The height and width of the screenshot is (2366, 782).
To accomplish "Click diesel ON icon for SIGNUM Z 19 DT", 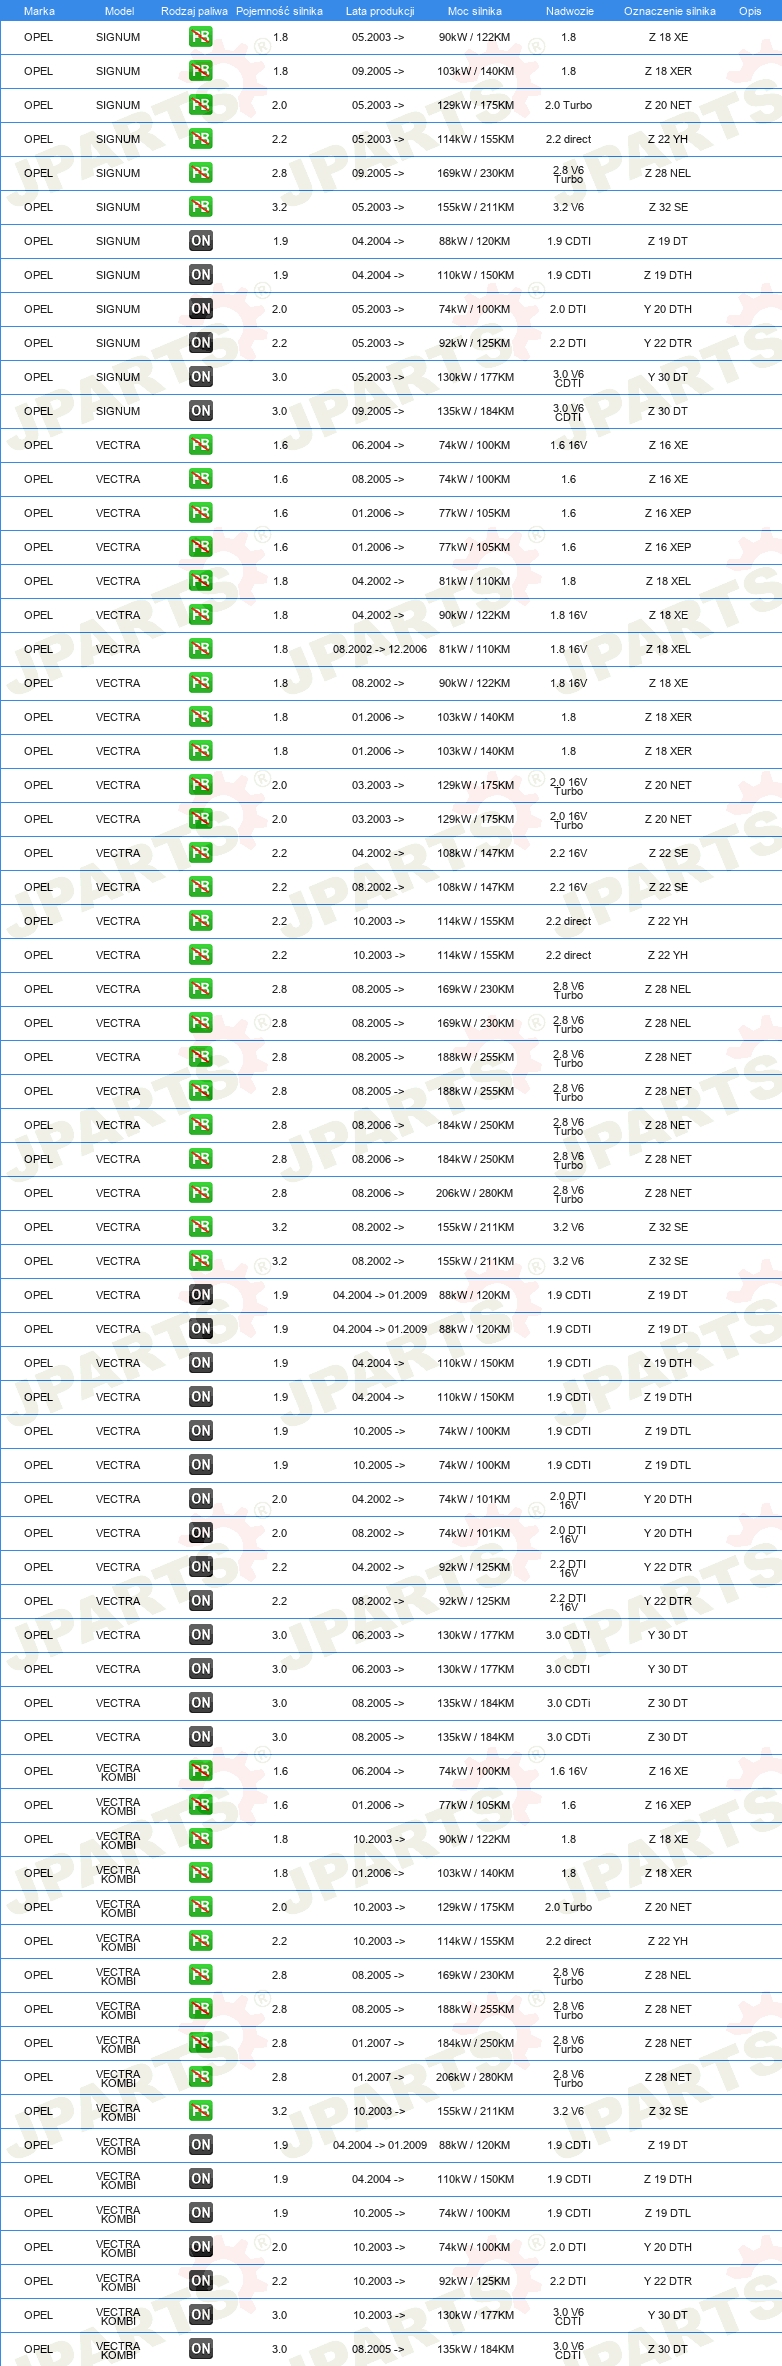I will 201,241.
